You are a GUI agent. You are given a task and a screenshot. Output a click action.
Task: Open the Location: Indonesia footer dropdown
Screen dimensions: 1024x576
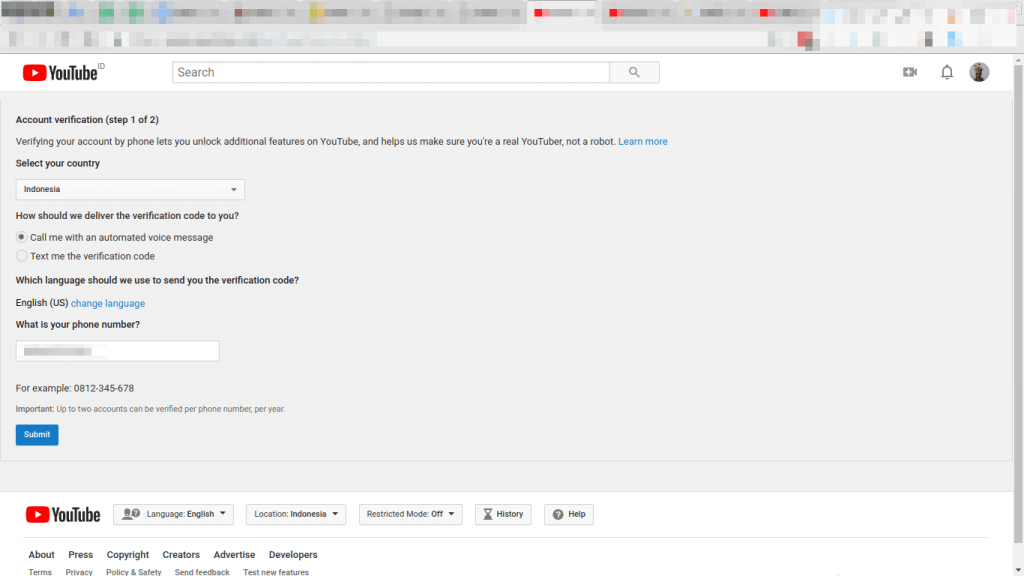tap(296, 515)
